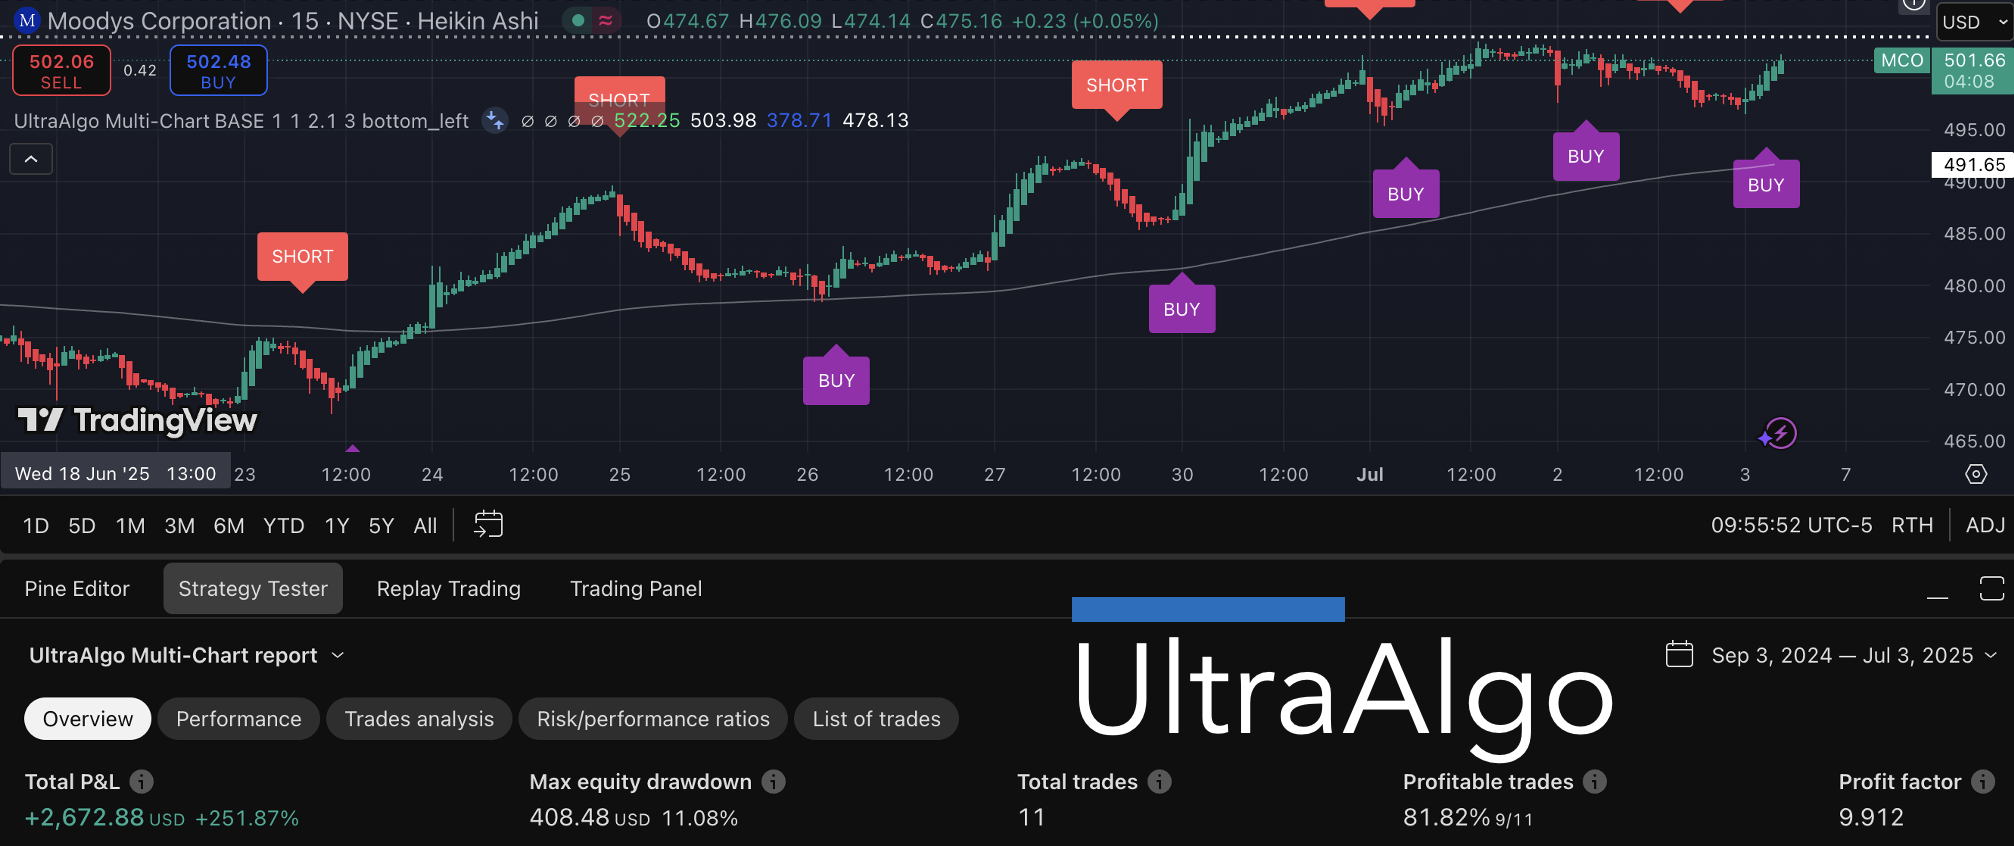Click the UltraAlgo strategy arrows icon in legend
The height and width of the screenshot is (846, 2014).
tap(495, 121)
